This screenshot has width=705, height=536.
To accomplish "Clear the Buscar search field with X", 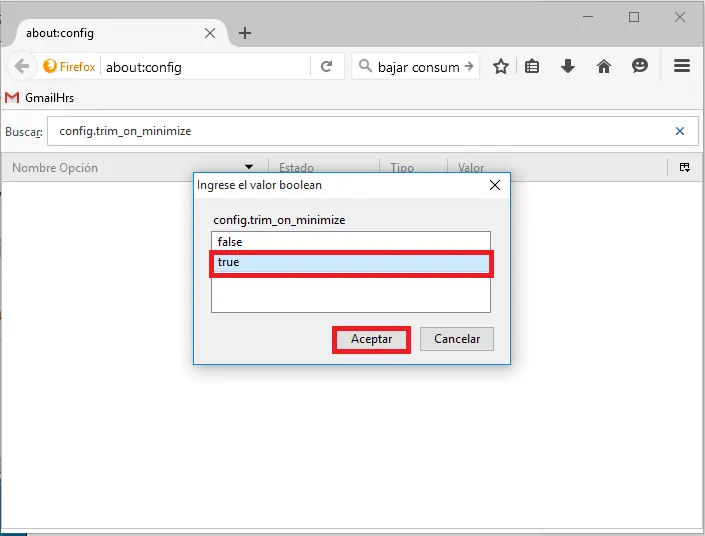I will click(x=679, y=131).
